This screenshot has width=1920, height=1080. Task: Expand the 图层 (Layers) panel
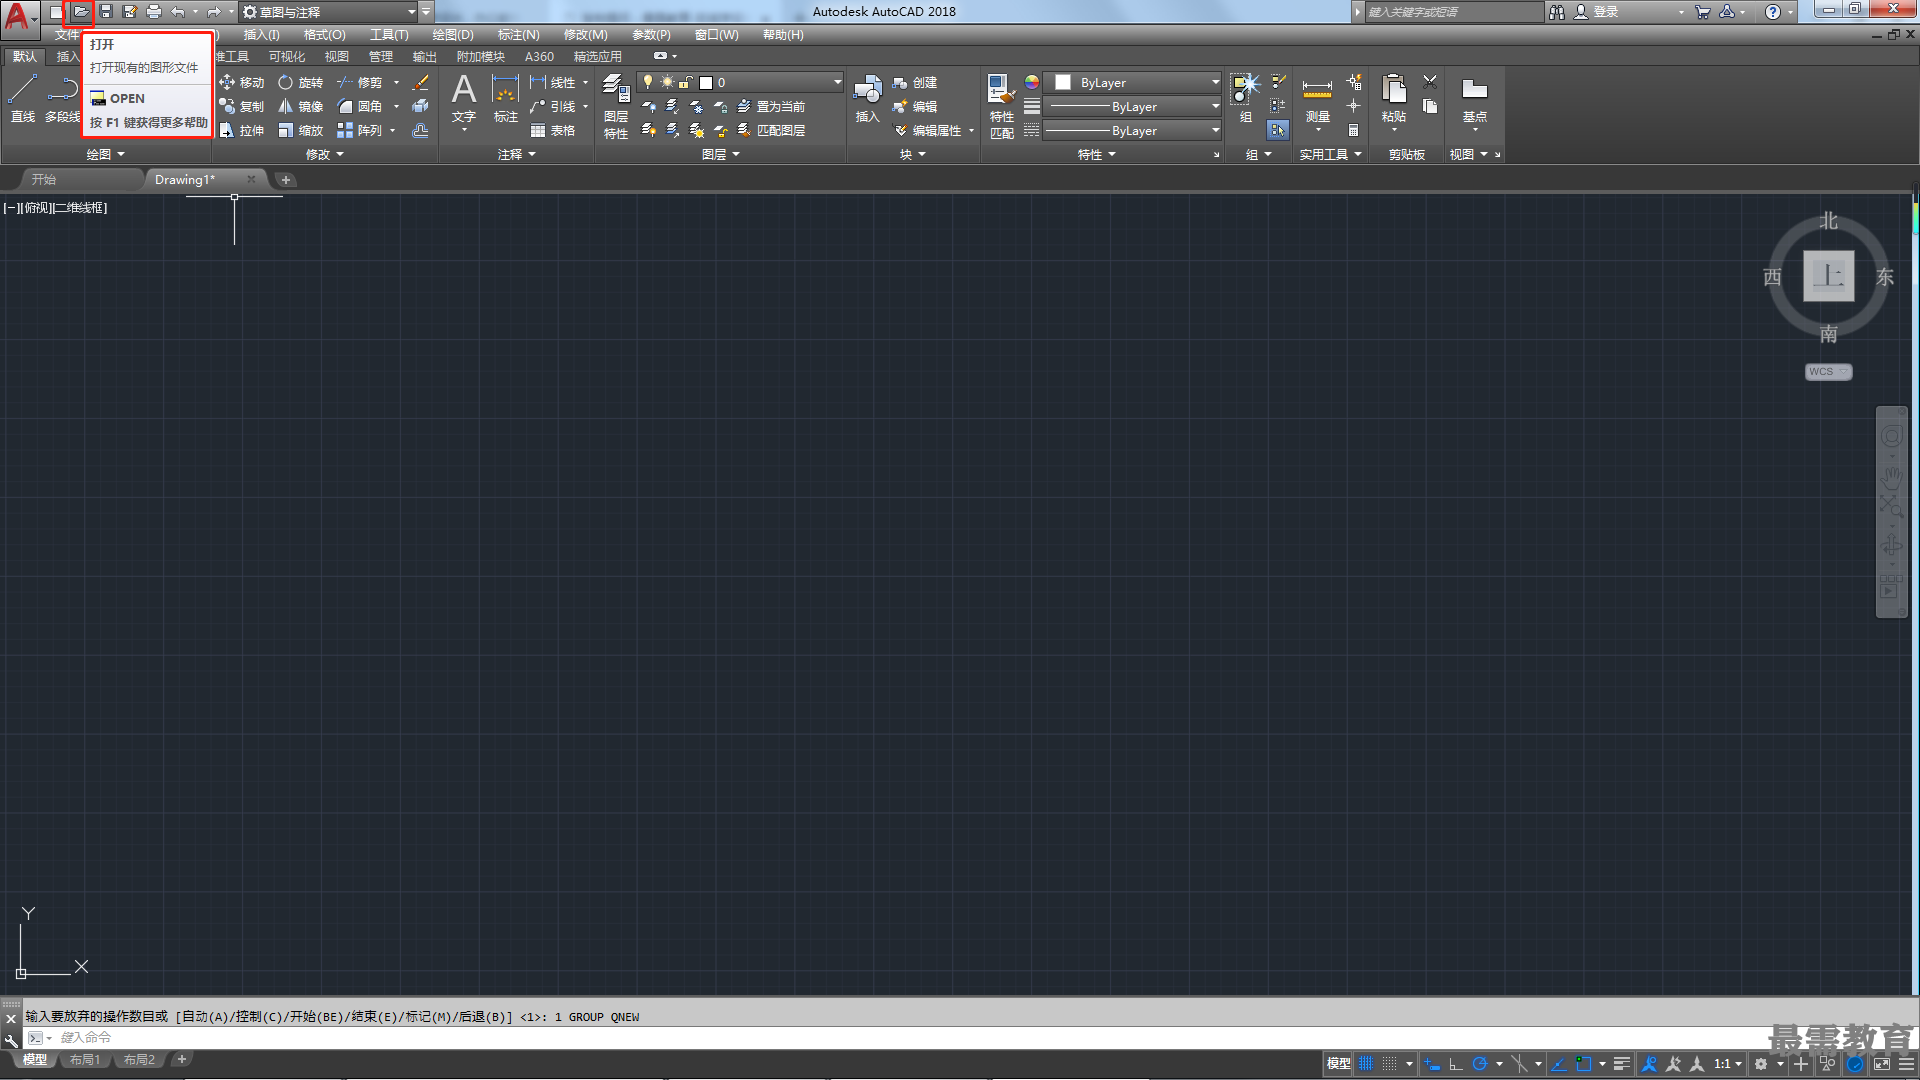click(721, 155)
